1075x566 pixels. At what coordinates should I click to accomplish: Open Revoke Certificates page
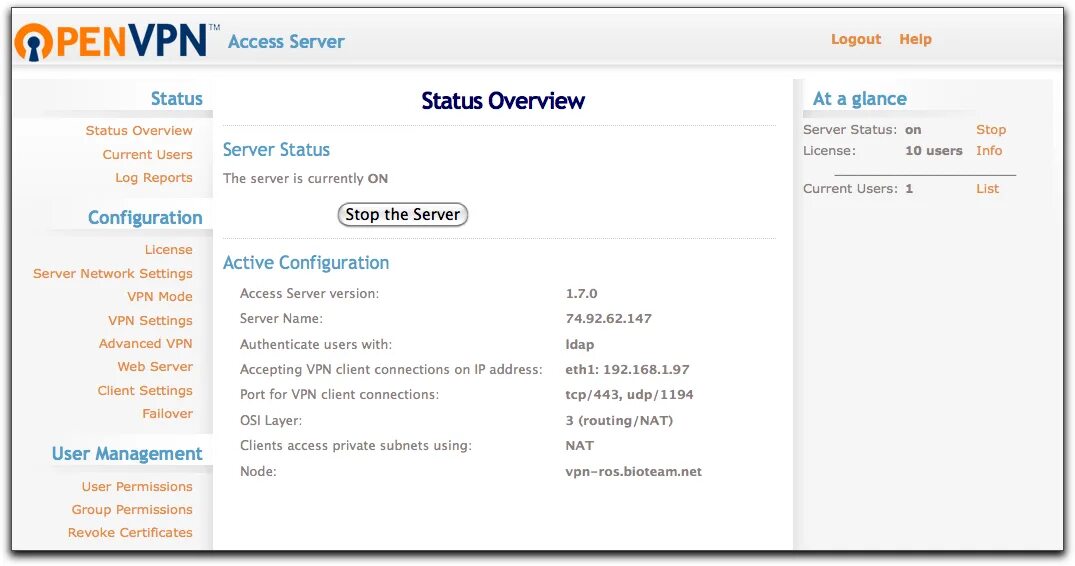(130, 532)
